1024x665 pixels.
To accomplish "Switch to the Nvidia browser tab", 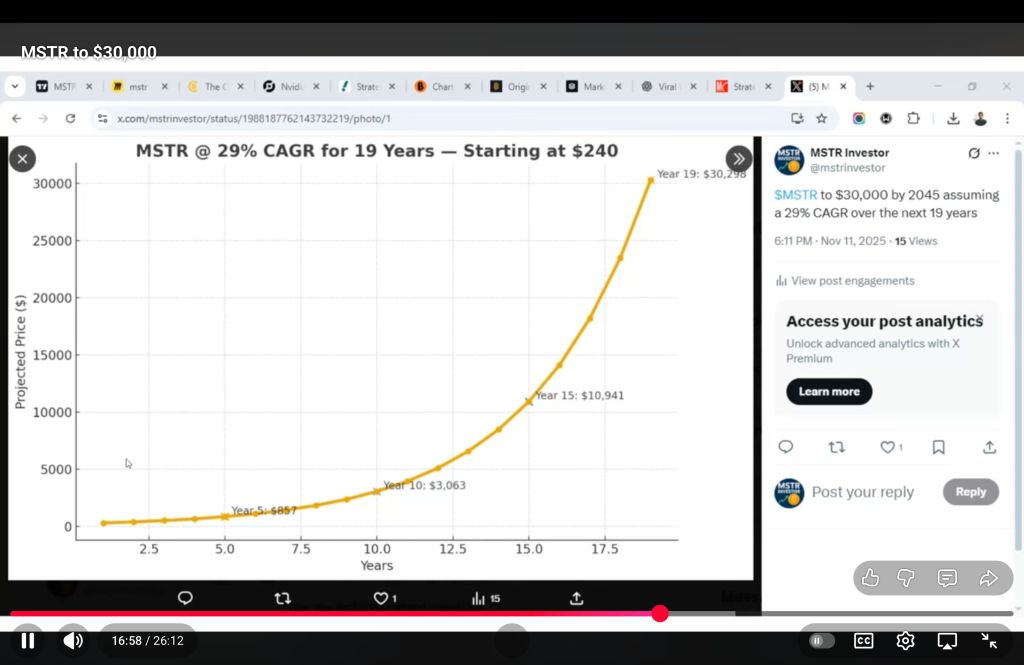I will tap(284, 87).
